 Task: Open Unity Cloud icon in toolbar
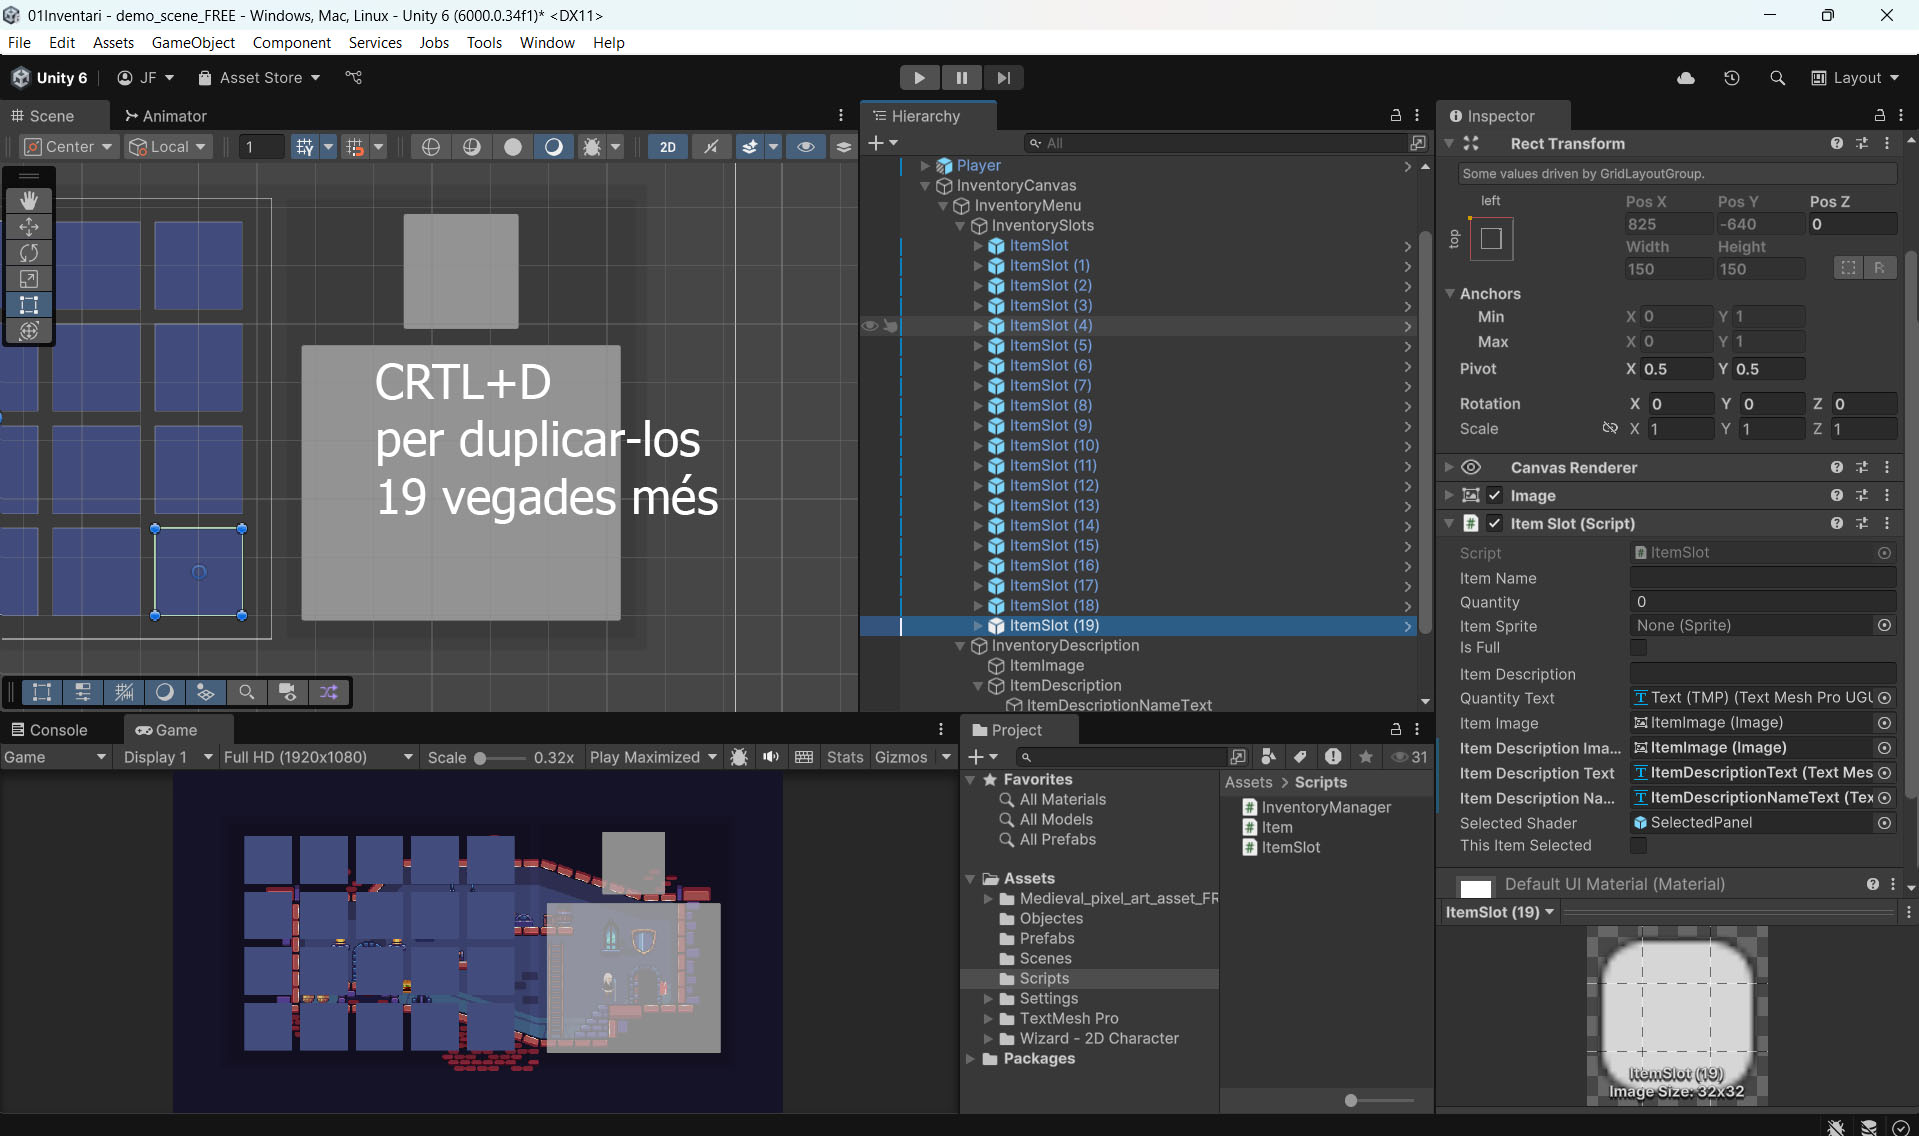(x=1686, y=78)
